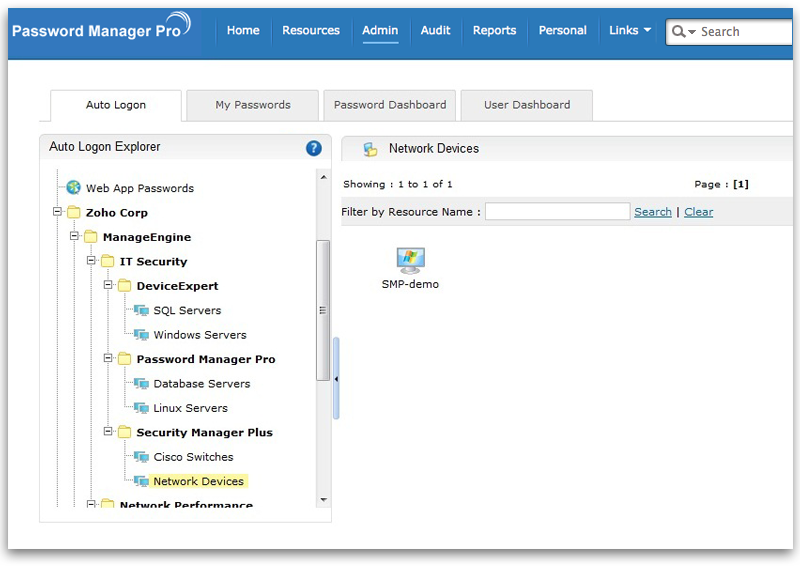Open the Audit menu

[435, 31]
